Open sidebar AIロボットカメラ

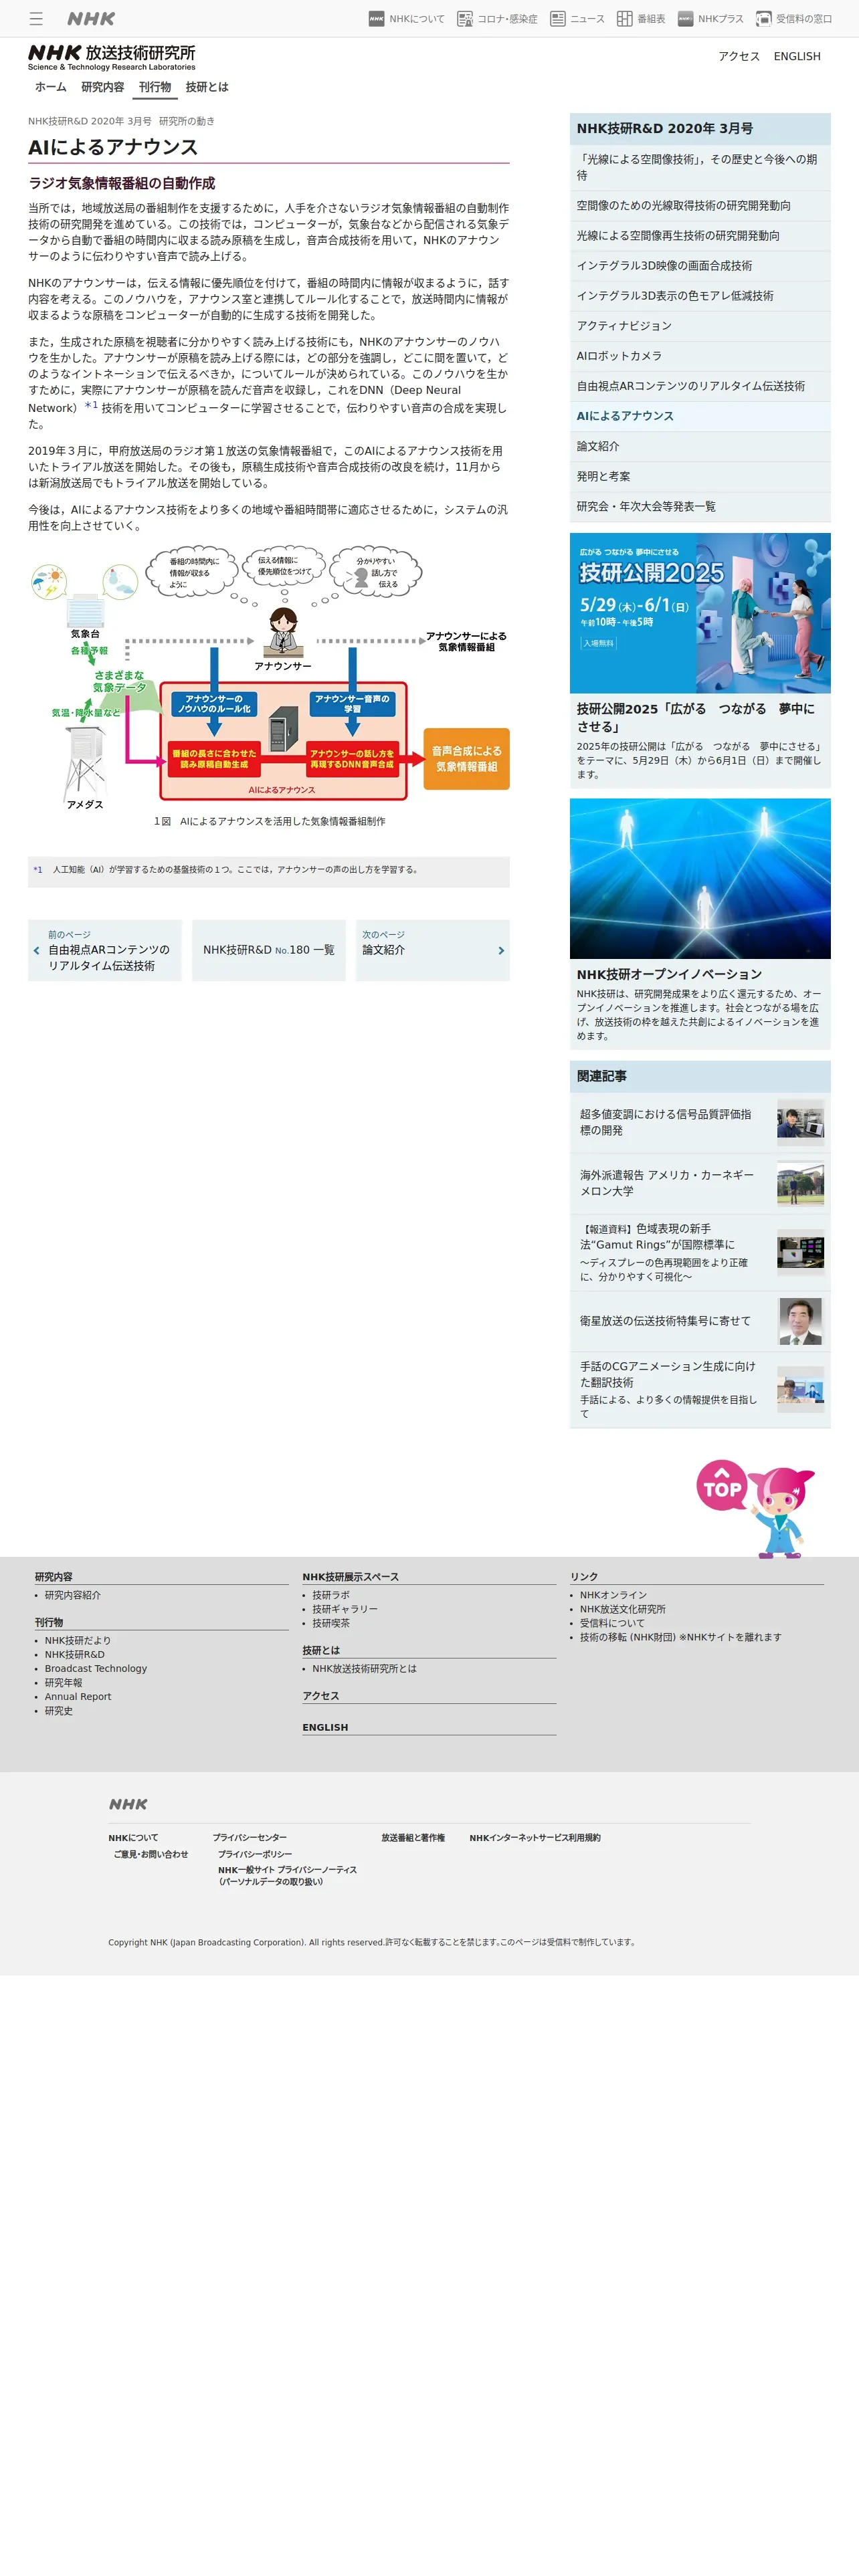coord(700,355)
